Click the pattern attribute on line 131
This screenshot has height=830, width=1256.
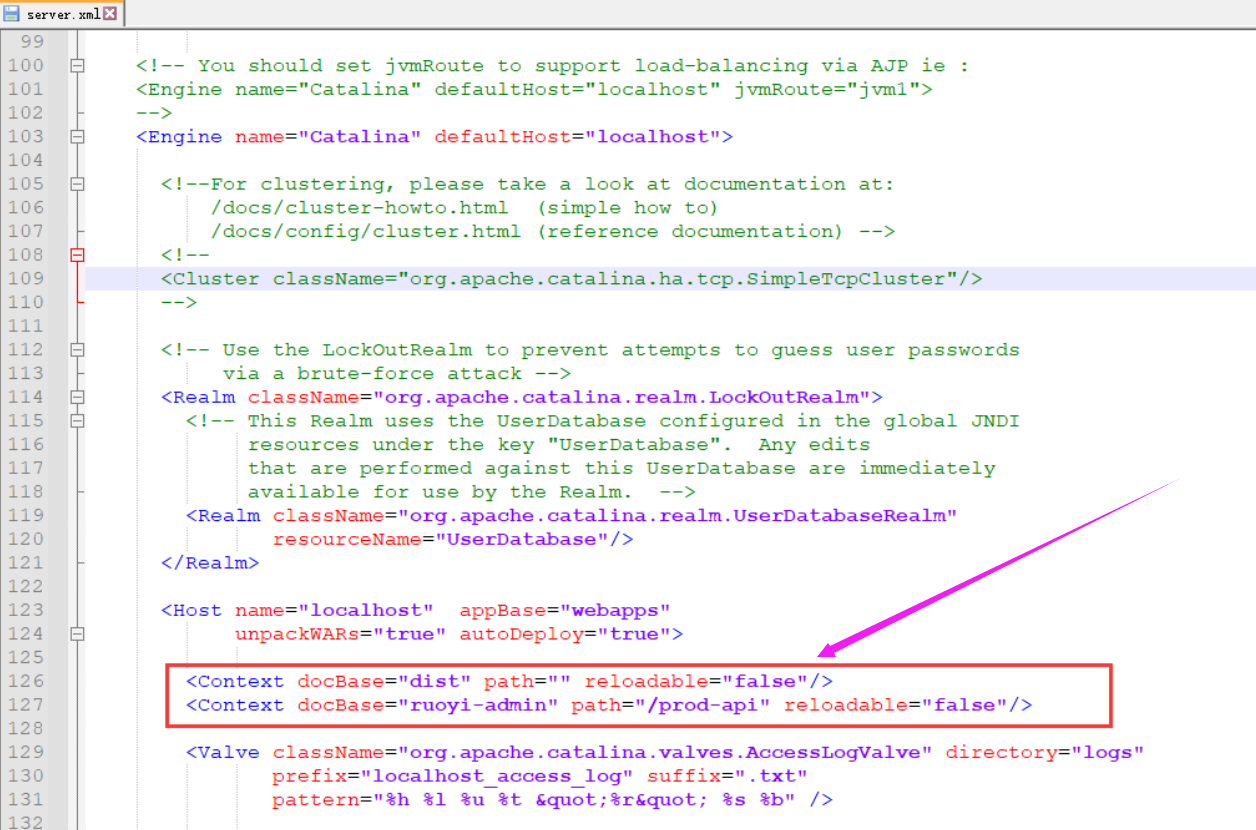click(x=534, y=800)
